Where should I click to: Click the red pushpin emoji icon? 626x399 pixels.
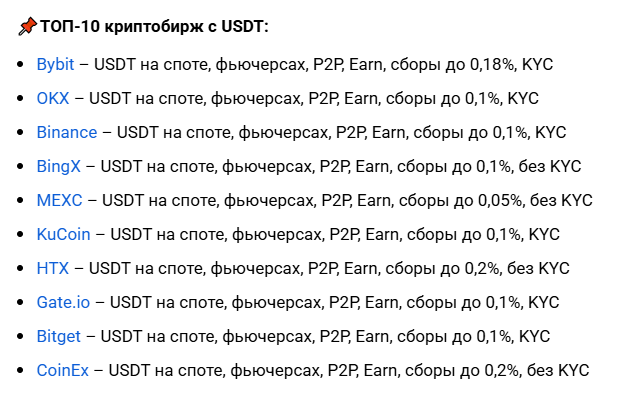[27, 27]
